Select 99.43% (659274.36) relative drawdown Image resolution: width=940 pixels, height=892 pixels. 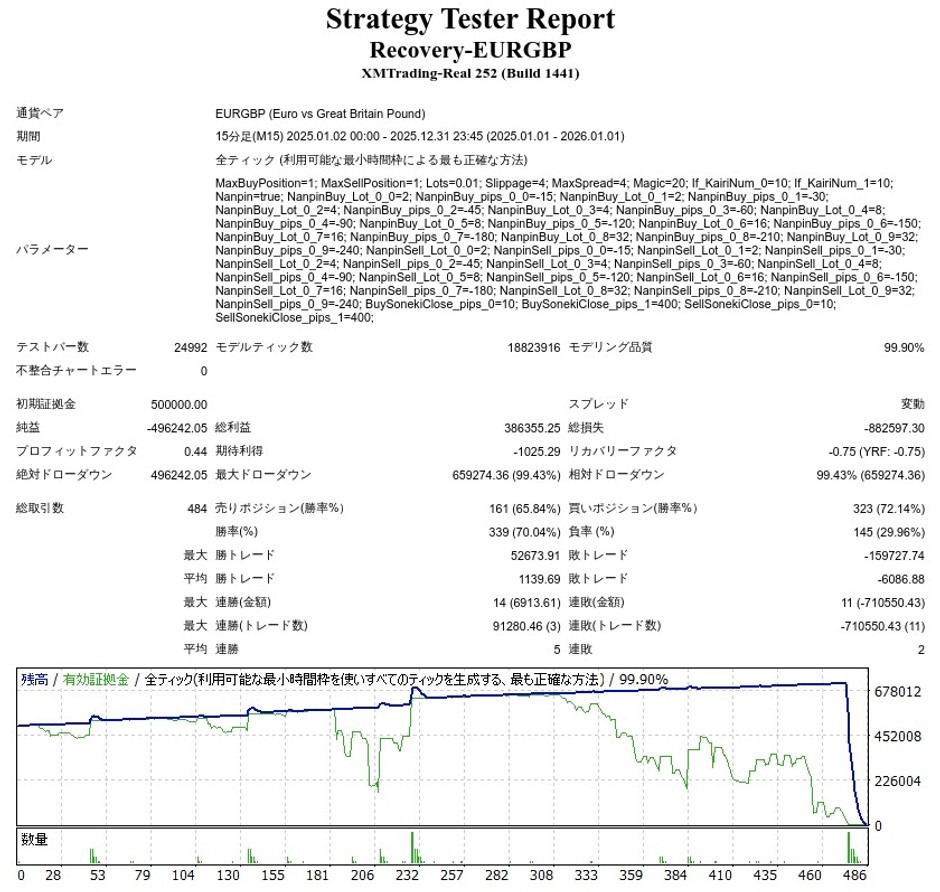pos(870,475)
